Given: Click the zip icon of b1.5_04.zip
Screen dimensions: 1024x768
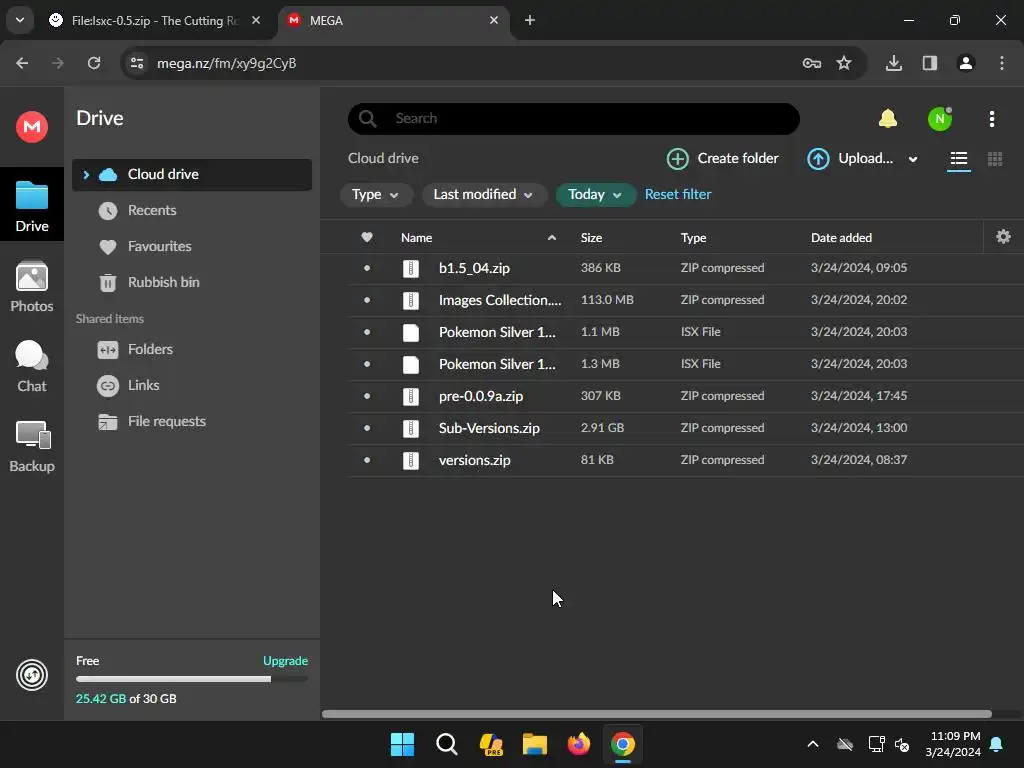Looking at the screenshot, I should click(x=410, y=268).
